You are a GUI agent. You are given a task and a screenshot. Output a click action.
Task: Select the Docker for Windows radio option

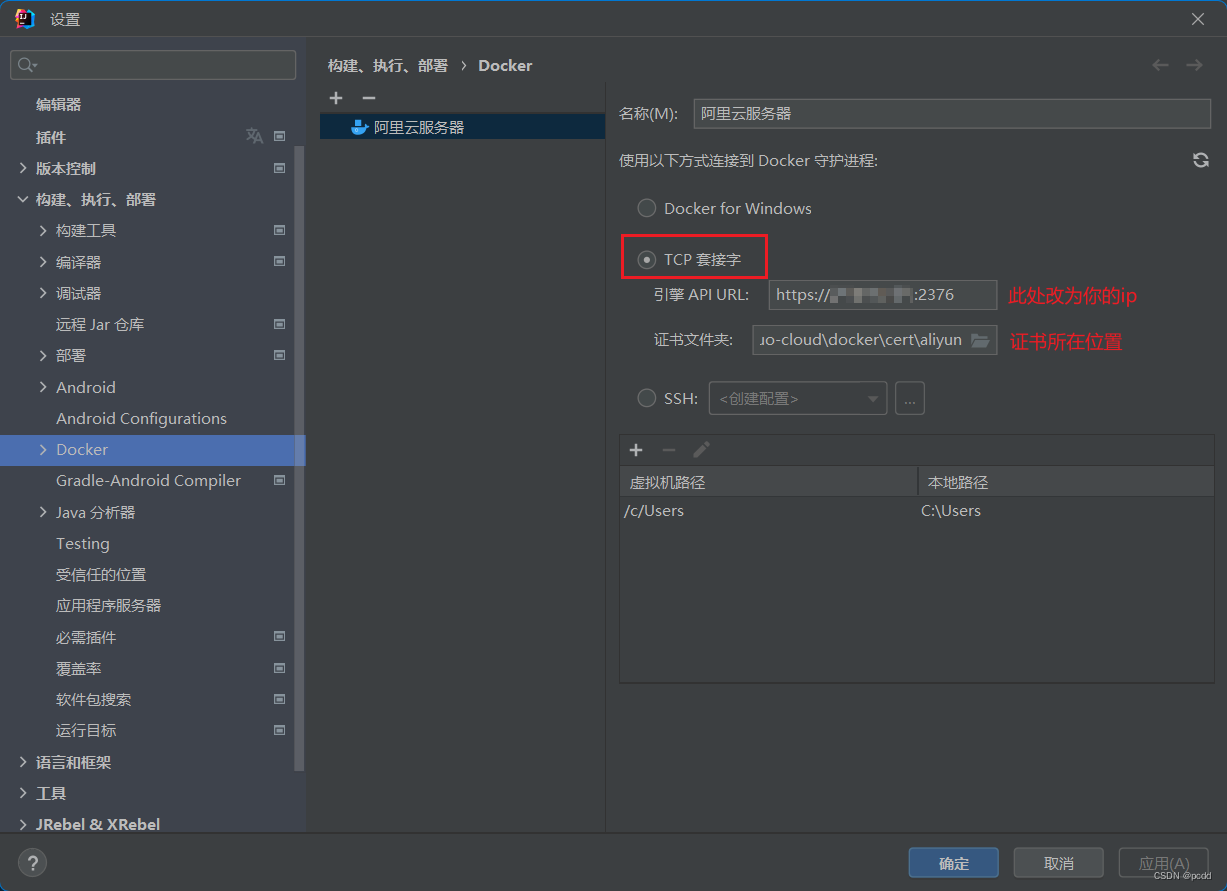click(647, 208)
